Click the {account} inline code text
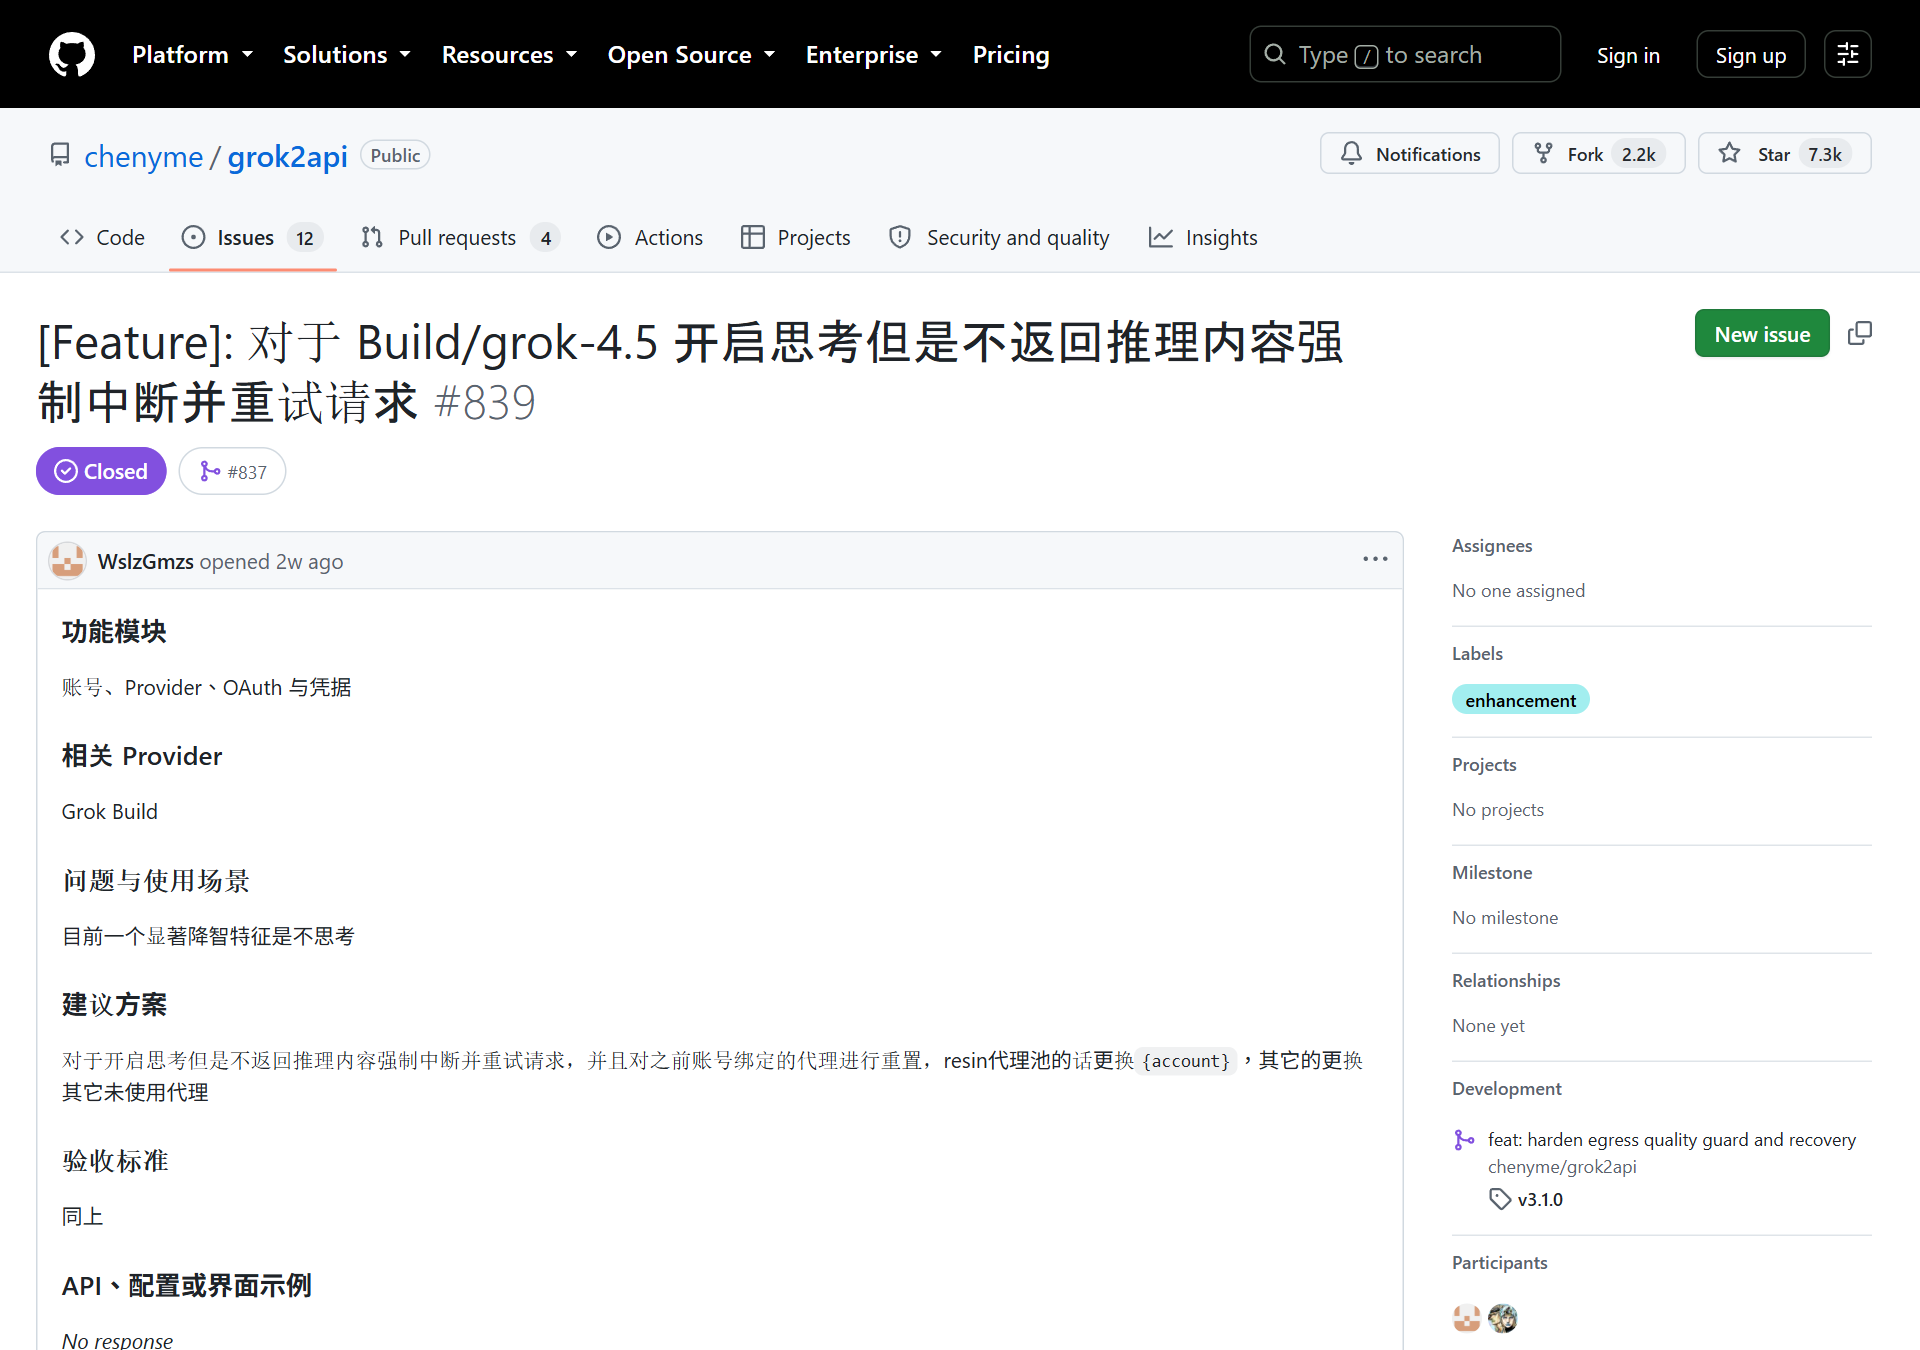The width and height of the screenshot is (1920, 1350). pyautogui.click(x=1186, y=1061)
